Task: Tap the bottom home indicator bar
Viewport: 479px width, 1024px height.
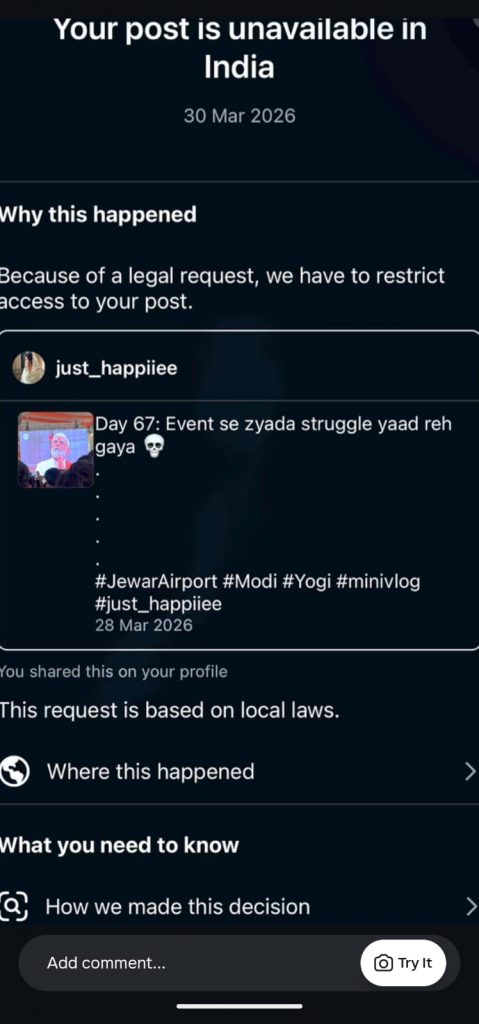Action: (239, 1006)
